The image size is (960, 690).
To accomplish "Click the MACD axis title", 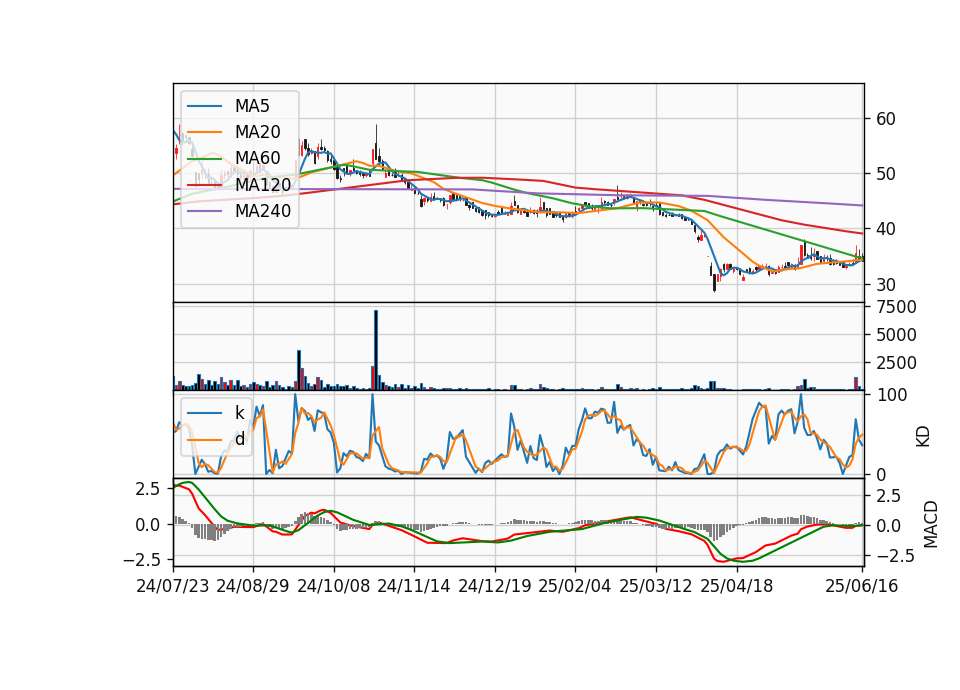I will coord(930,524).
